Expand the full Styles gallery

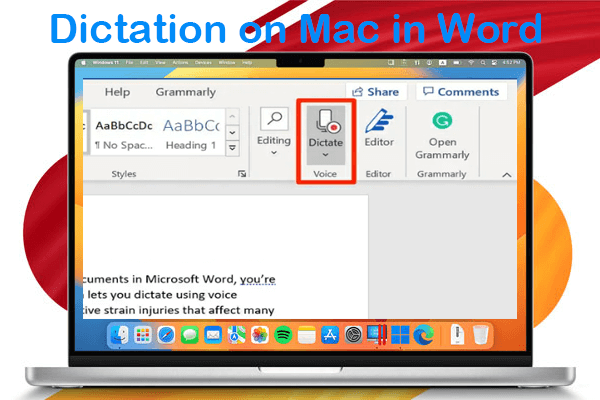coord(232,148)
